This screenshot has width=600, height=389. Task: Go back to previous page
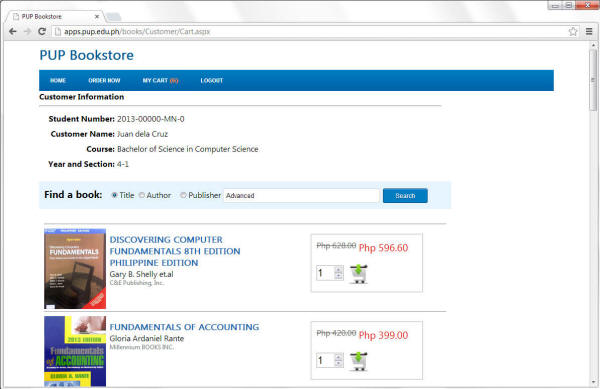click(x=13, y=31)
